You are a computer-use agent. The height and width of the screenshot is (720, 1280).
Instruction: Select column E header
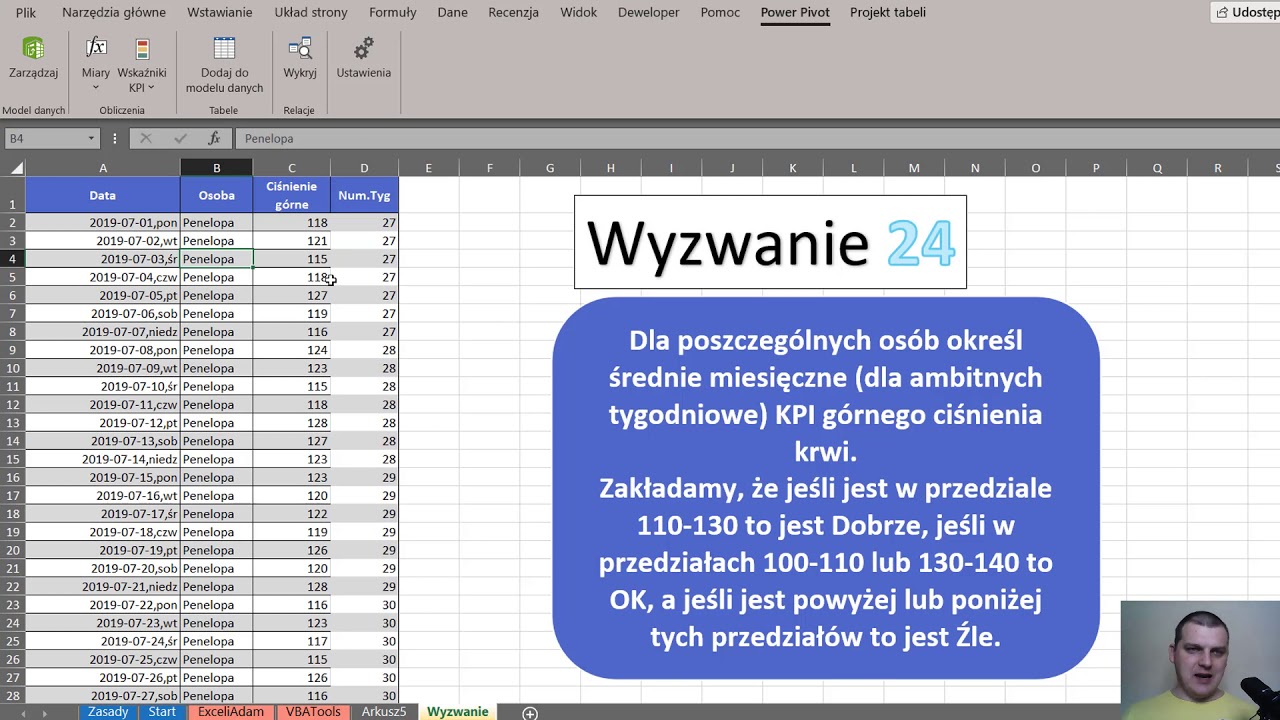428,168
